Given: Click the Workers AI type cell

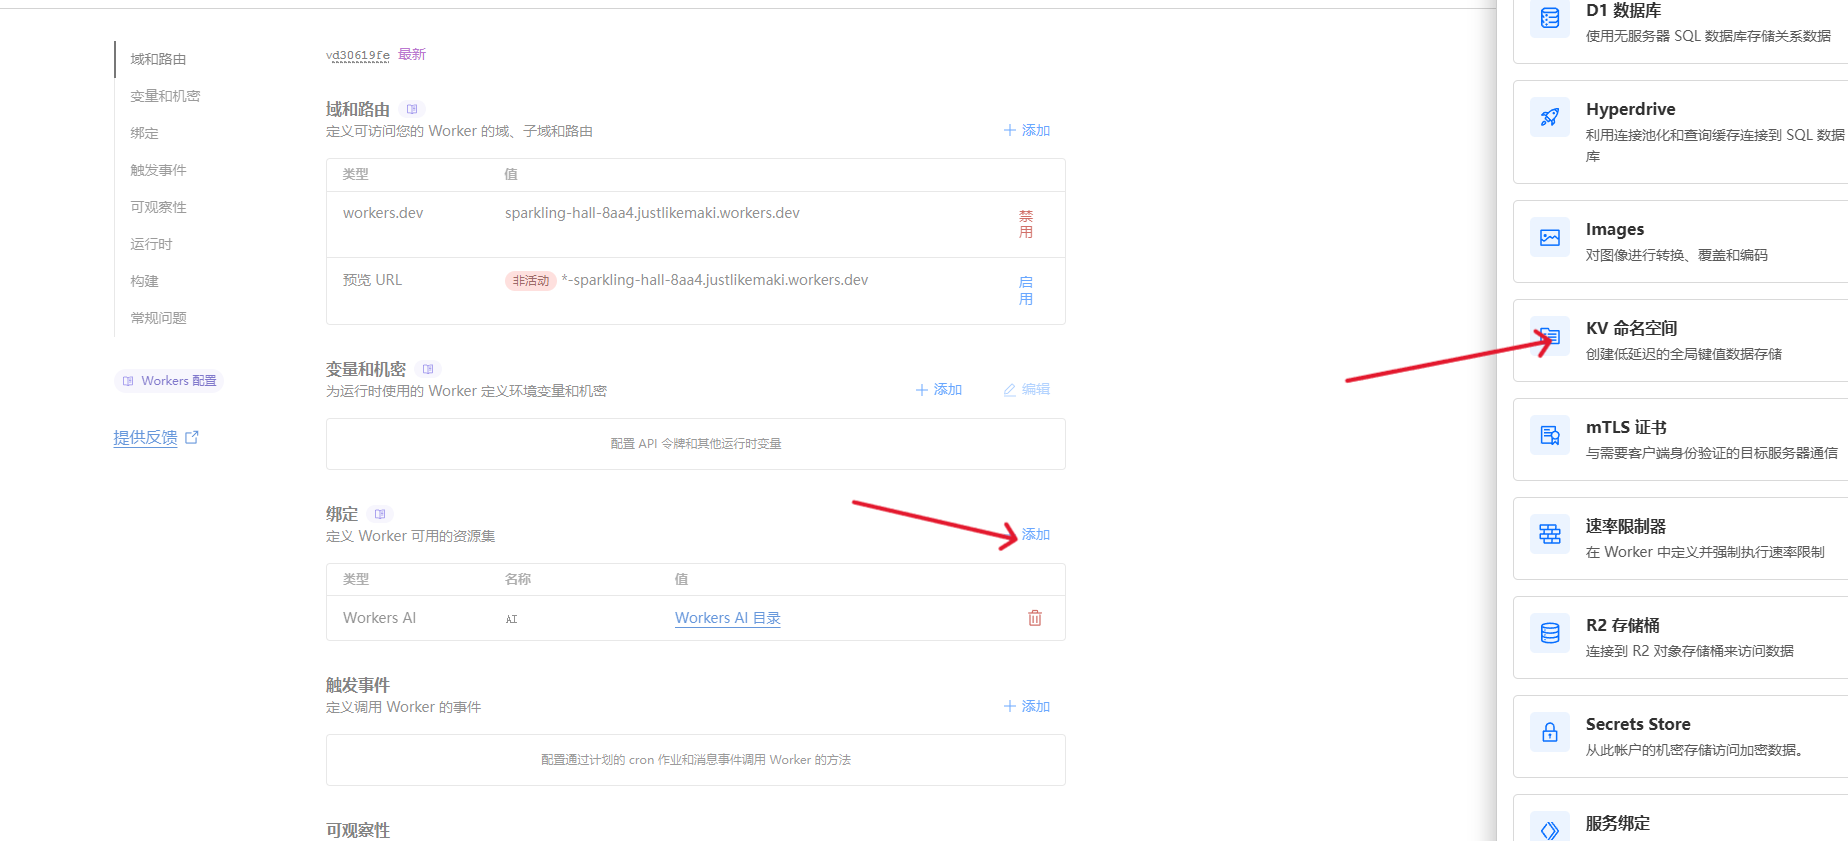Looking at the screenshot, I should click(x=379, y=618).
